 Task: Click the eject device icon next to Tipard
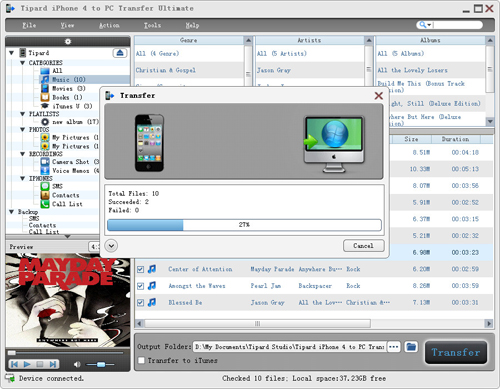[120, 53]
